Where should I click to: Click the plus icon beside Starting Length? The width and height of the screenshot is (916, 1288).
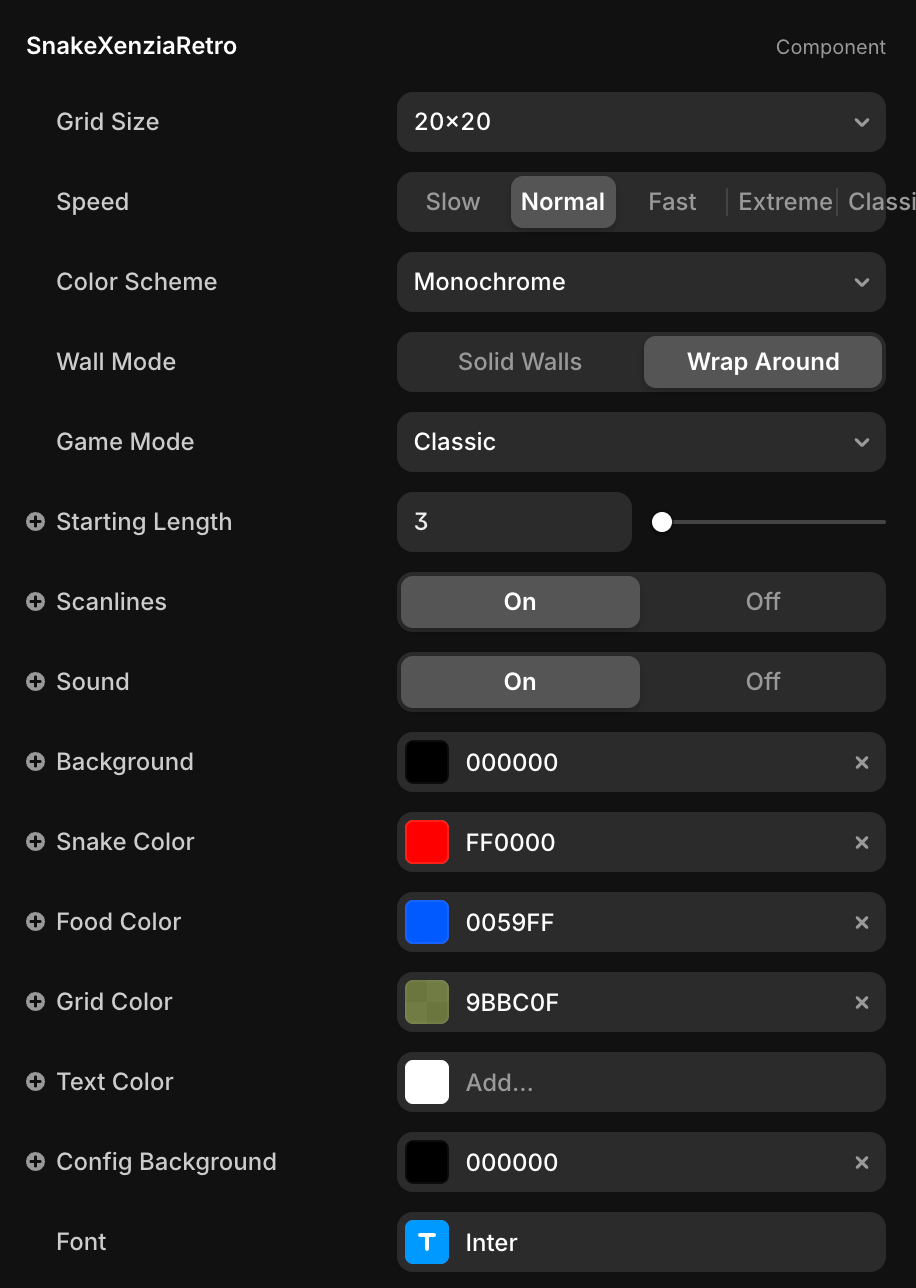[x=35, y=522]
